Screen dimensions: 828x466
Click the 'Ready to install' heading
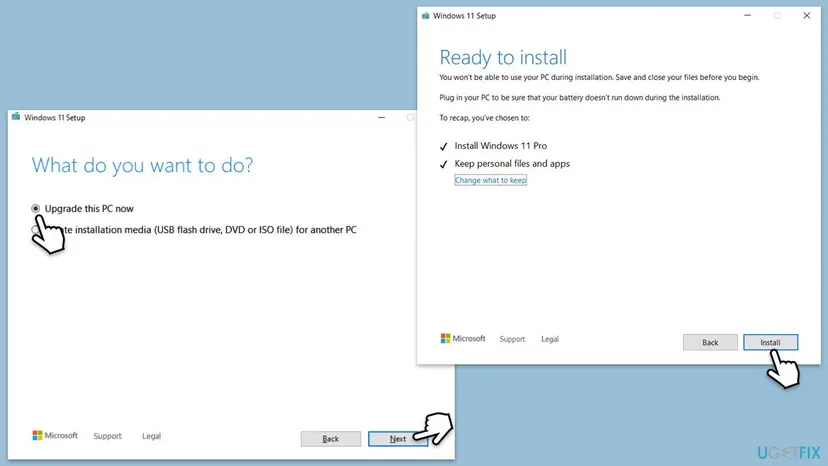tap(503, 57)
